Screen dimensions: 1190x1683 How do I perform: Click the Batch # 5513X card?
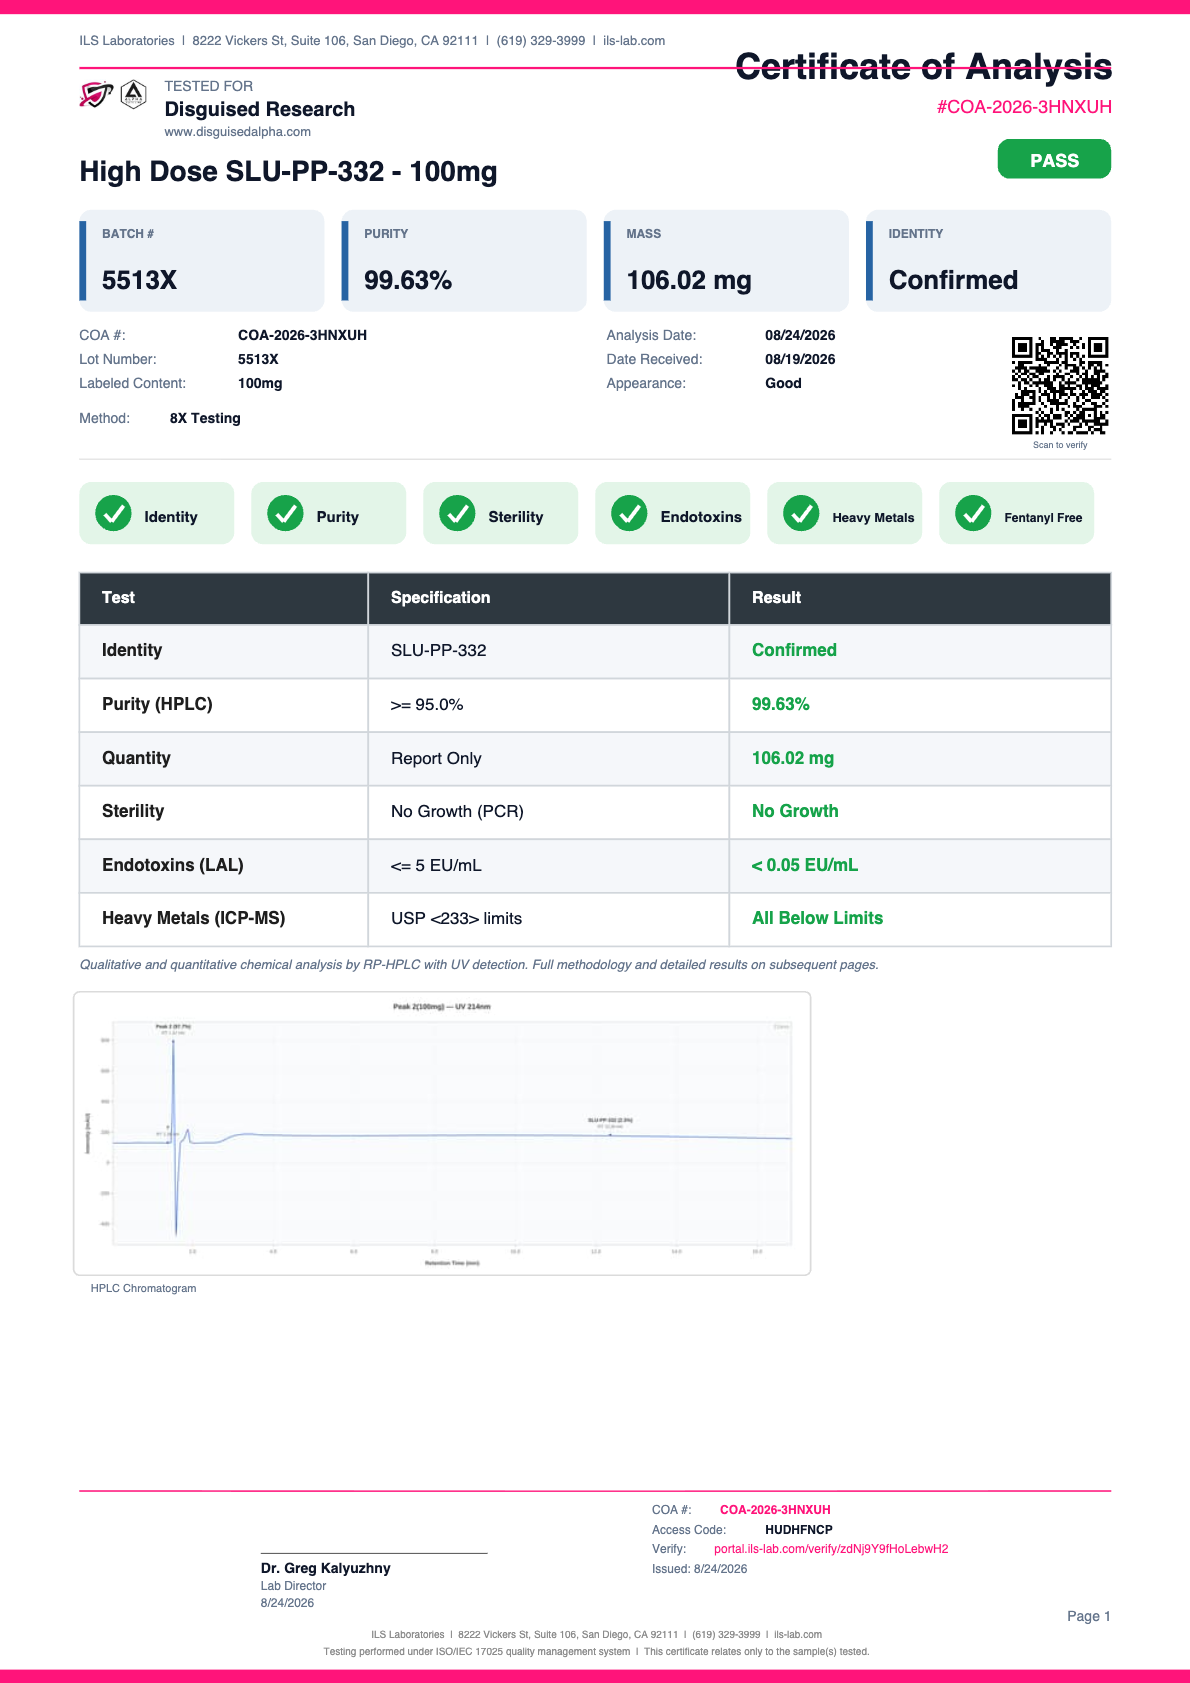coord(202,260)
